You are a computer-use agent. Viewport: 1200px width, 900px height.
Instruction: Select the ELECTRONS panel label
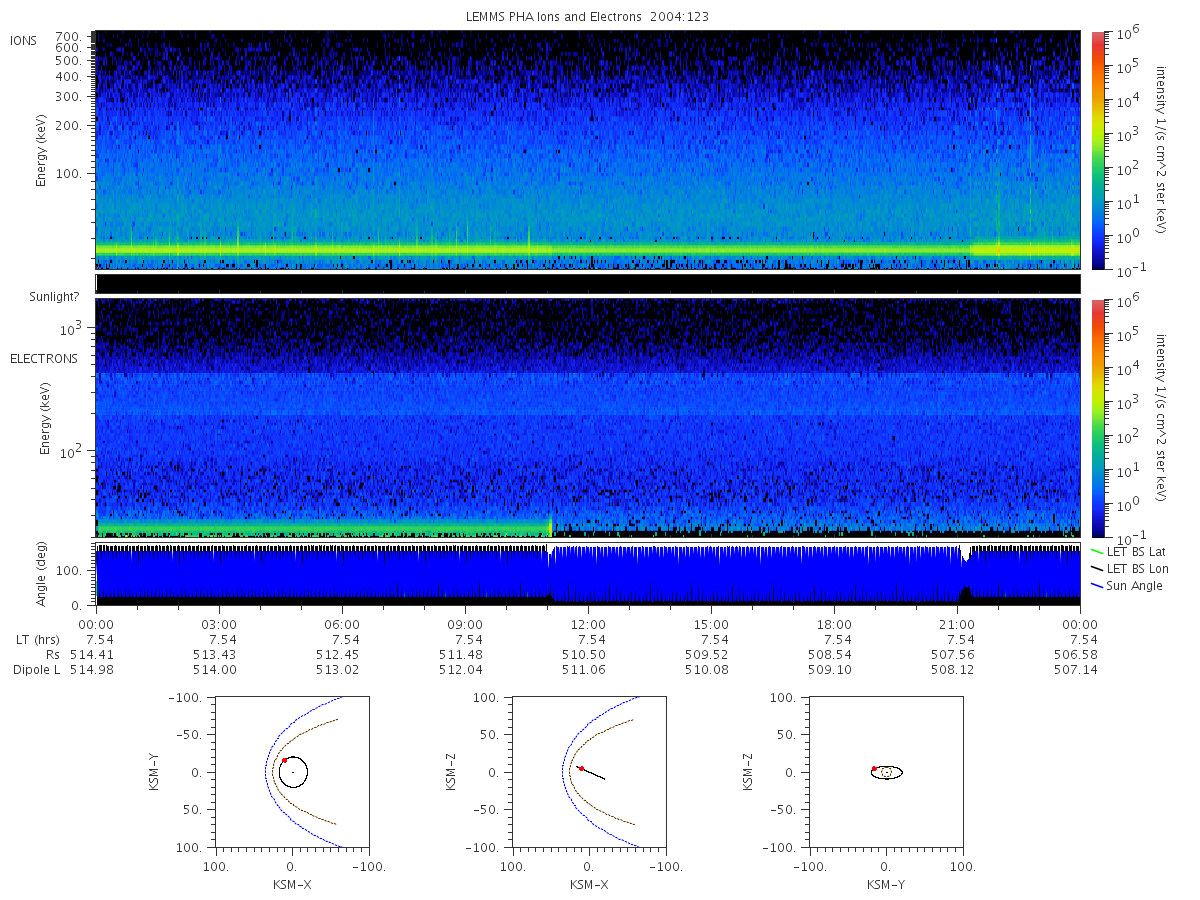43,358
